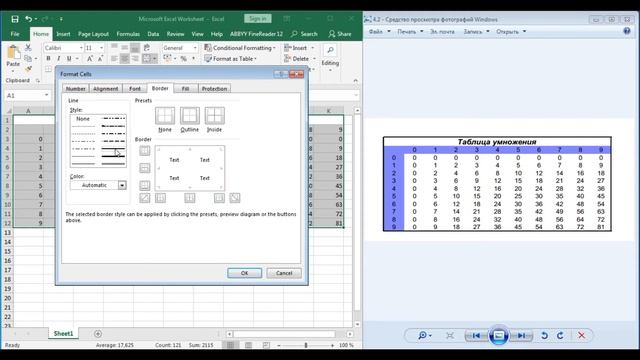Apply the Inside border preset

[x=215, y=116]
